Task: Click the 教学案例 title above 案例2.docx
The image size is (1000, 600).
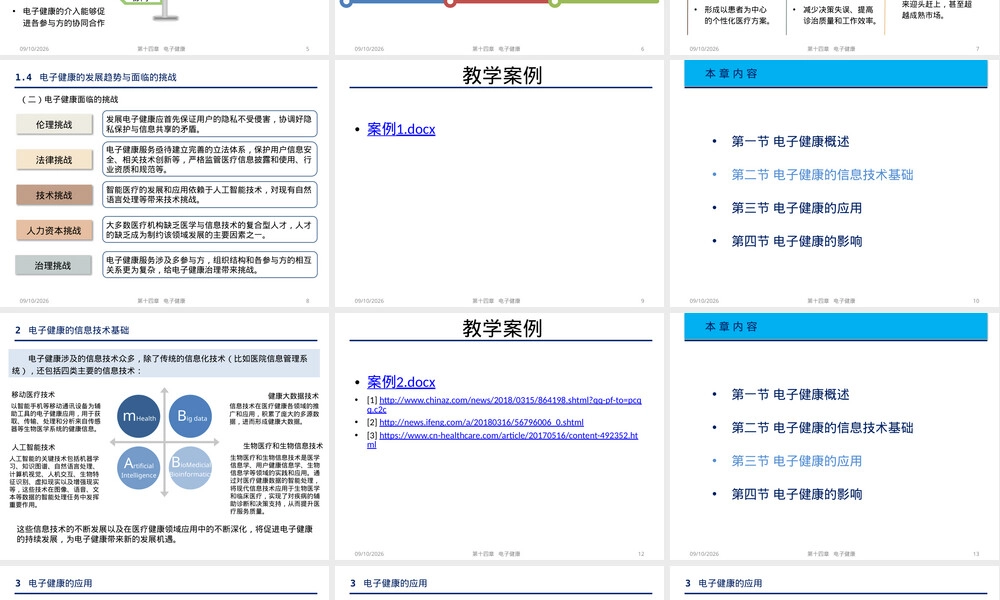Action: (502, 328)
